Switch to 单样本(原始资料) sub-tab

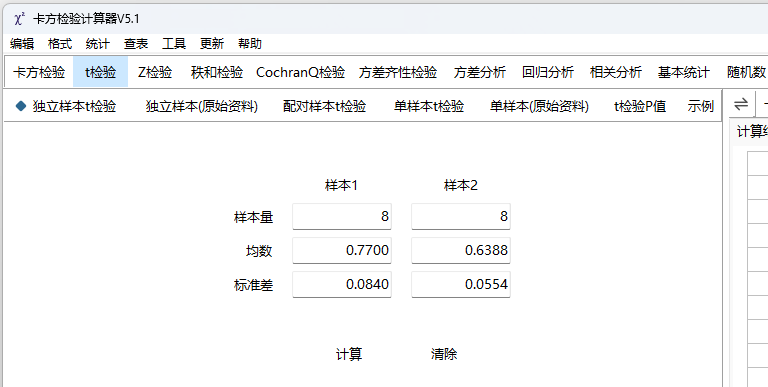[x=539, y=106]
